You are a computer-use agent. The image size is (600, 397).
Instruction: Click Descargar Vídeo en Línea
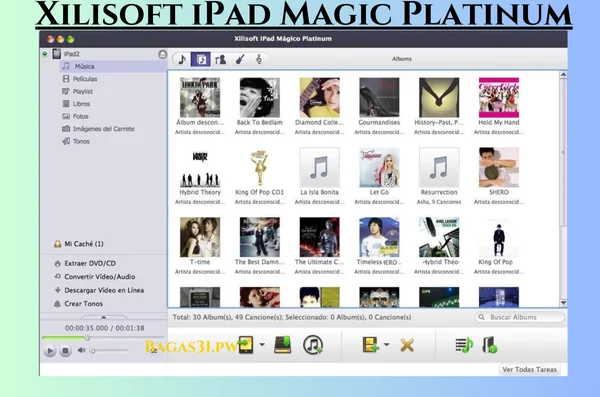104,290
